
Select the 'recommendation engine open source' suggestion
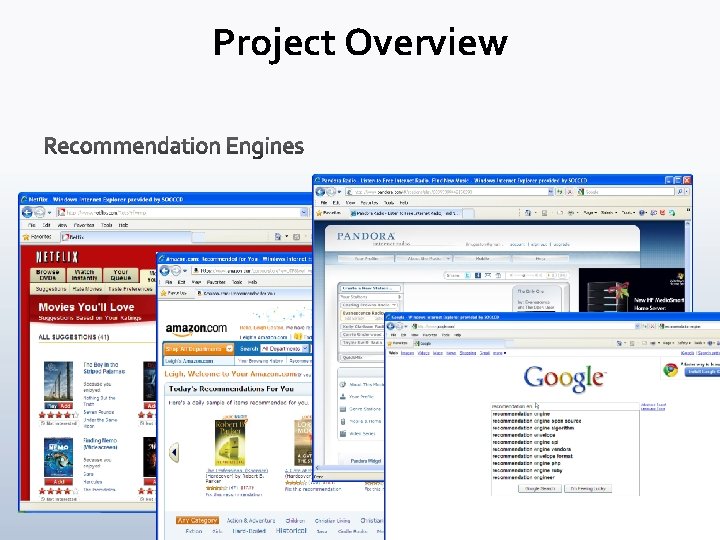(537, 421)
